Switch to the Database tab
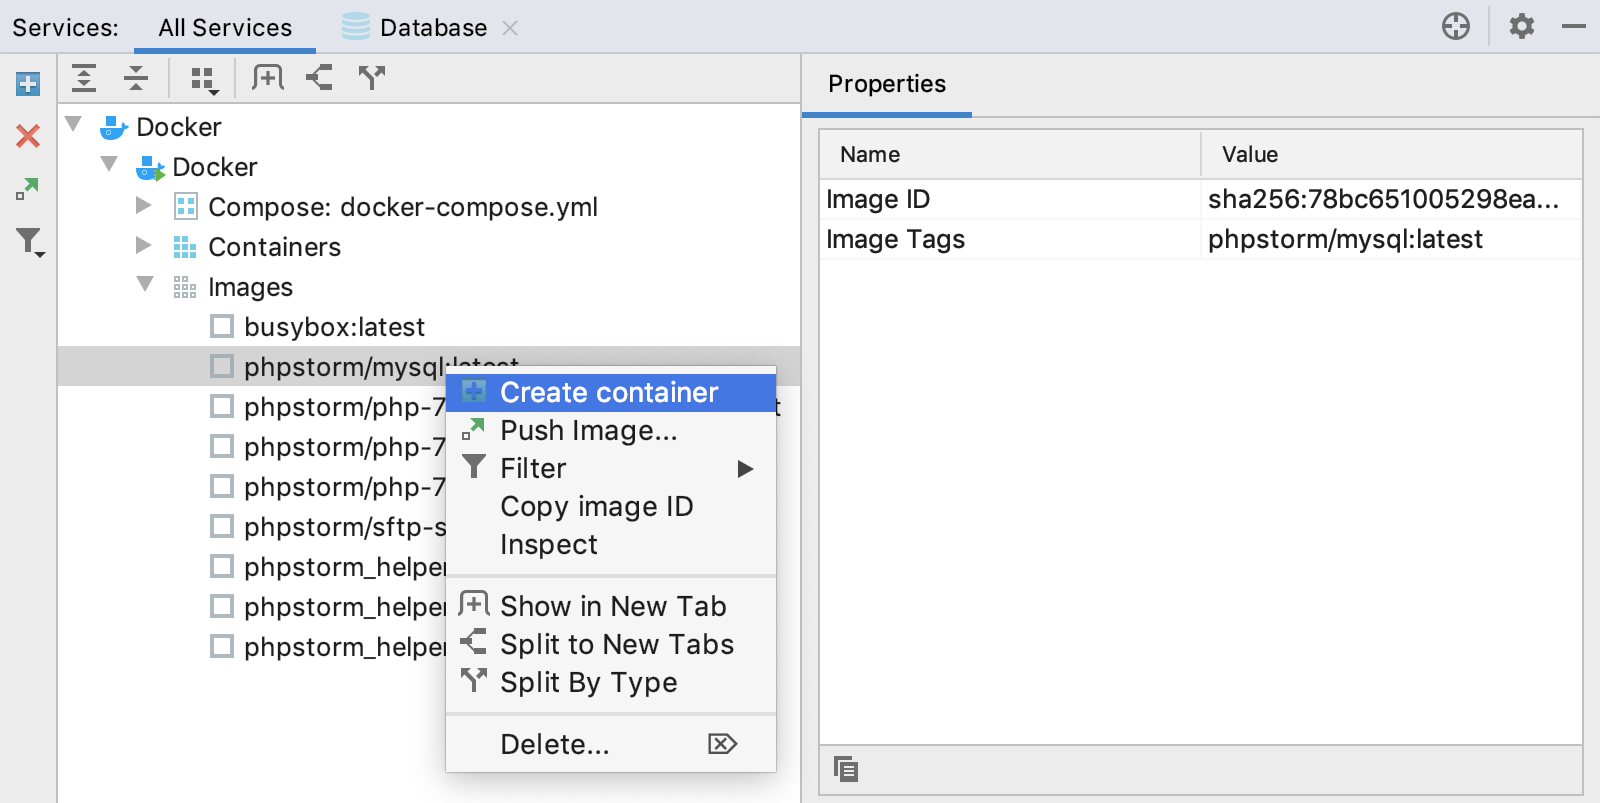The width and height of the screenshot is (1600, 803). [x=433, y=28]
